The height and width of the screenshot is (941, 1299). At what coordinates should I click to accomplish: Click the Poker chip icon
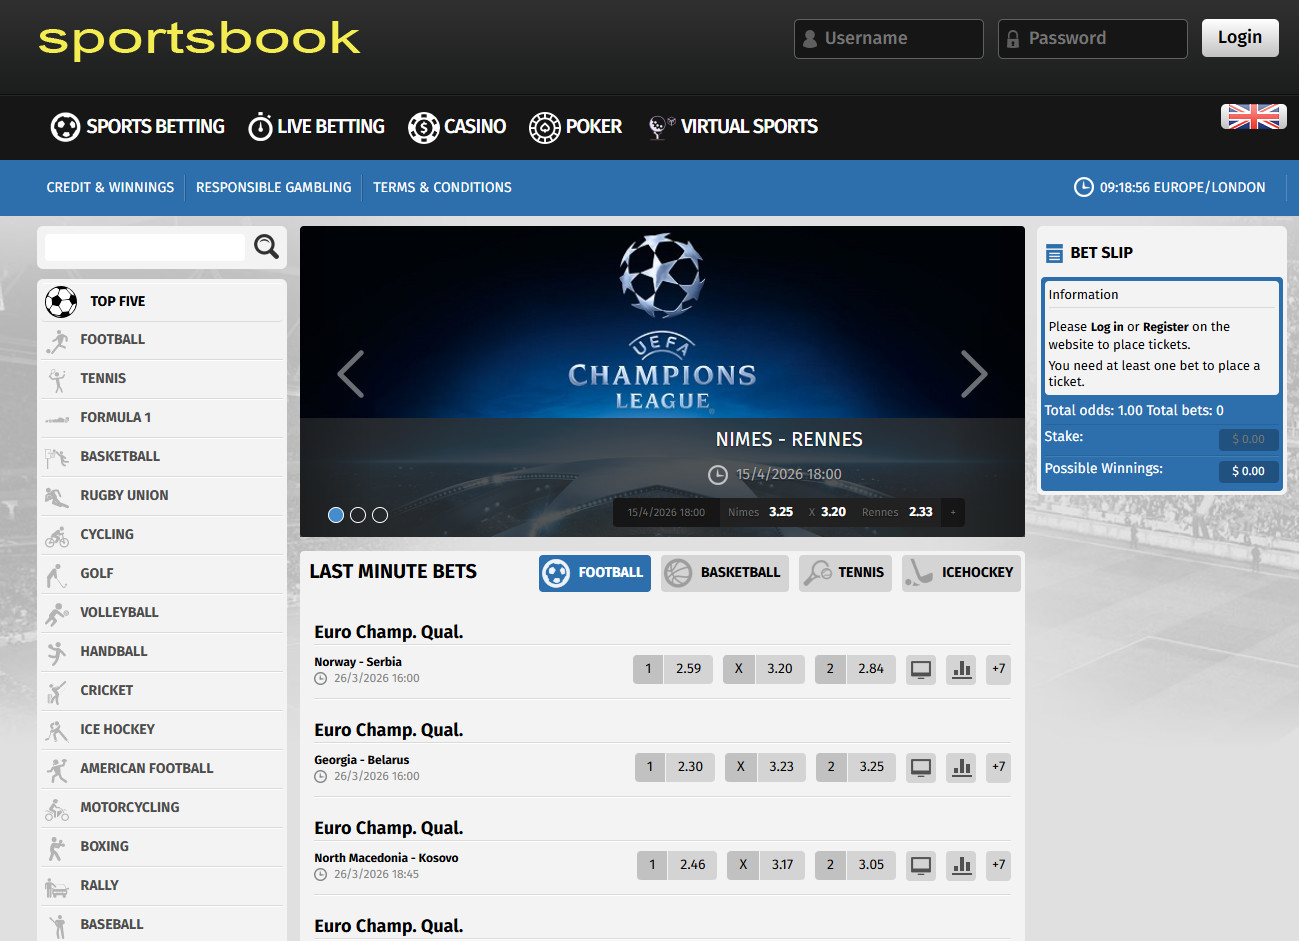click(x=545, y=127)
